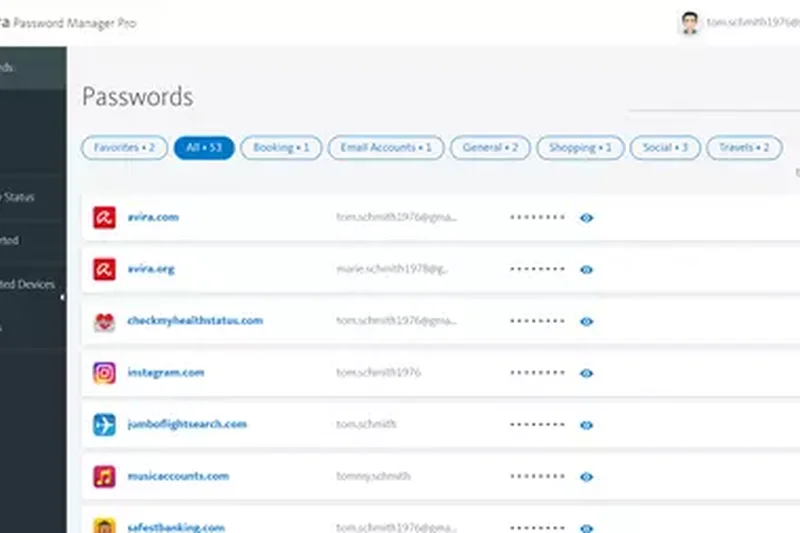Image resolution: width=800 pixels, height=533 pixels.
Task: Show the instagram.com password
Action: click(x=586, y=373)
